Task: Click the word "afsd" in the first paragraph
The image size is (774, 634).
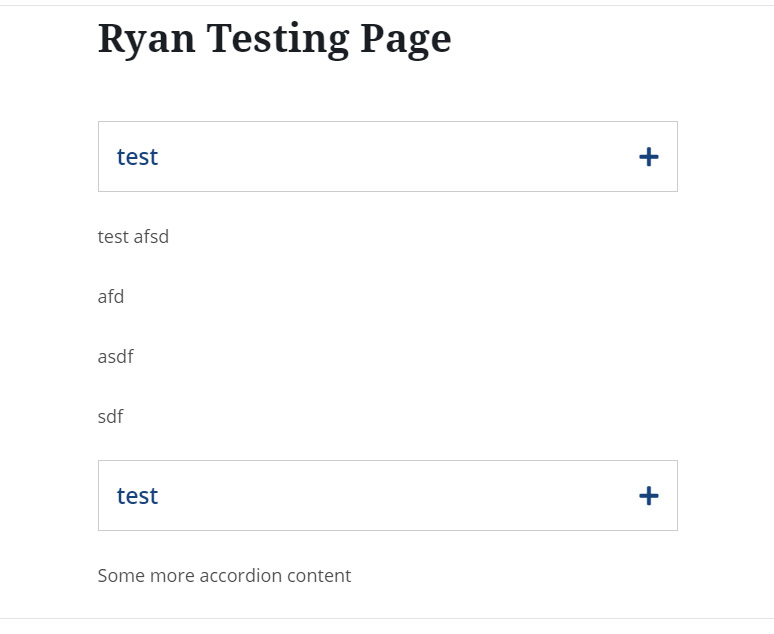Action: [x=151, y=237]
